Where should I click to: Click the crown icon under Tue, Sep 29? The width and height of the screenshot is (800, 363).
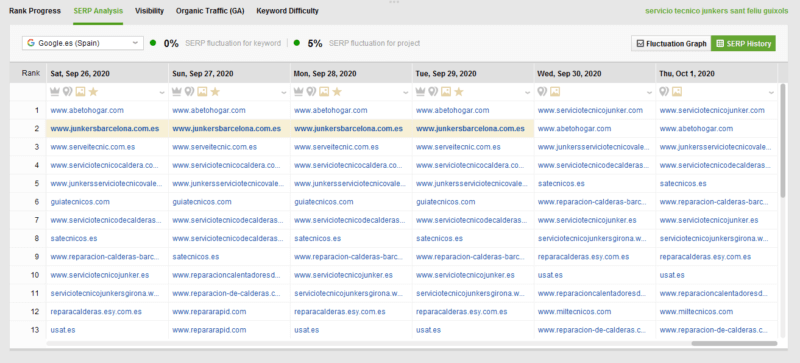point(420,92)
